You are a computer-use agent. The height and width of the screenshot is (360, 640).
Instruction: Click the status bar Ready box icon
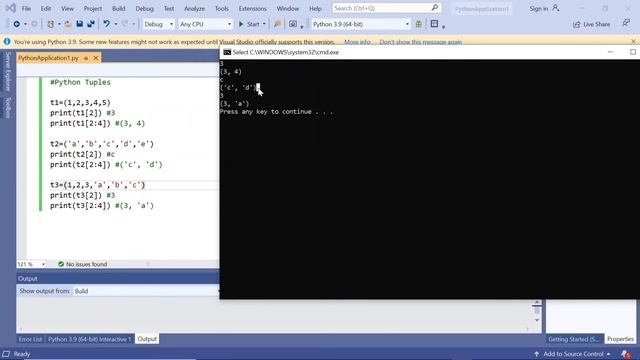[x=6, y=354]
